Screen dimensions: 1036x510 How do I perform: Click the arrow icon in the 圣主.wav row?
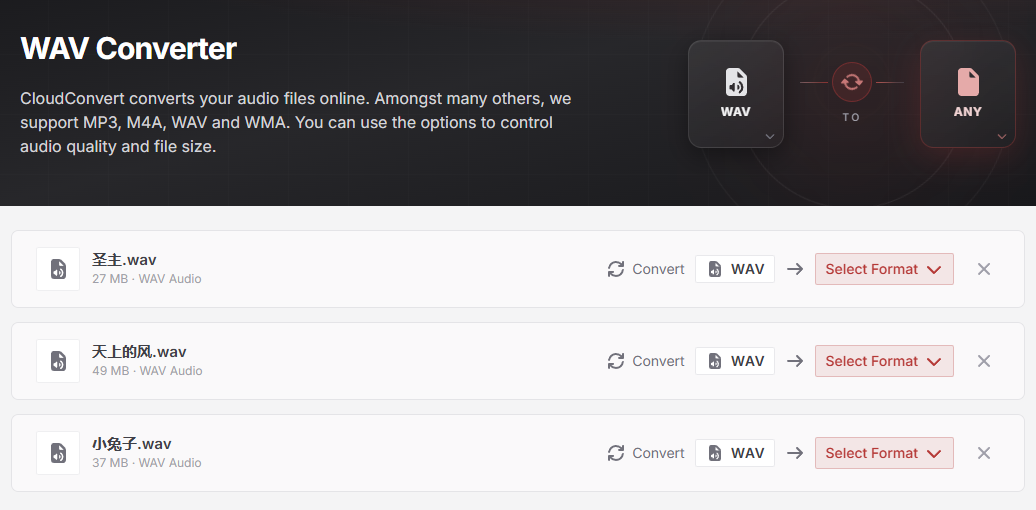pos(795,269)
